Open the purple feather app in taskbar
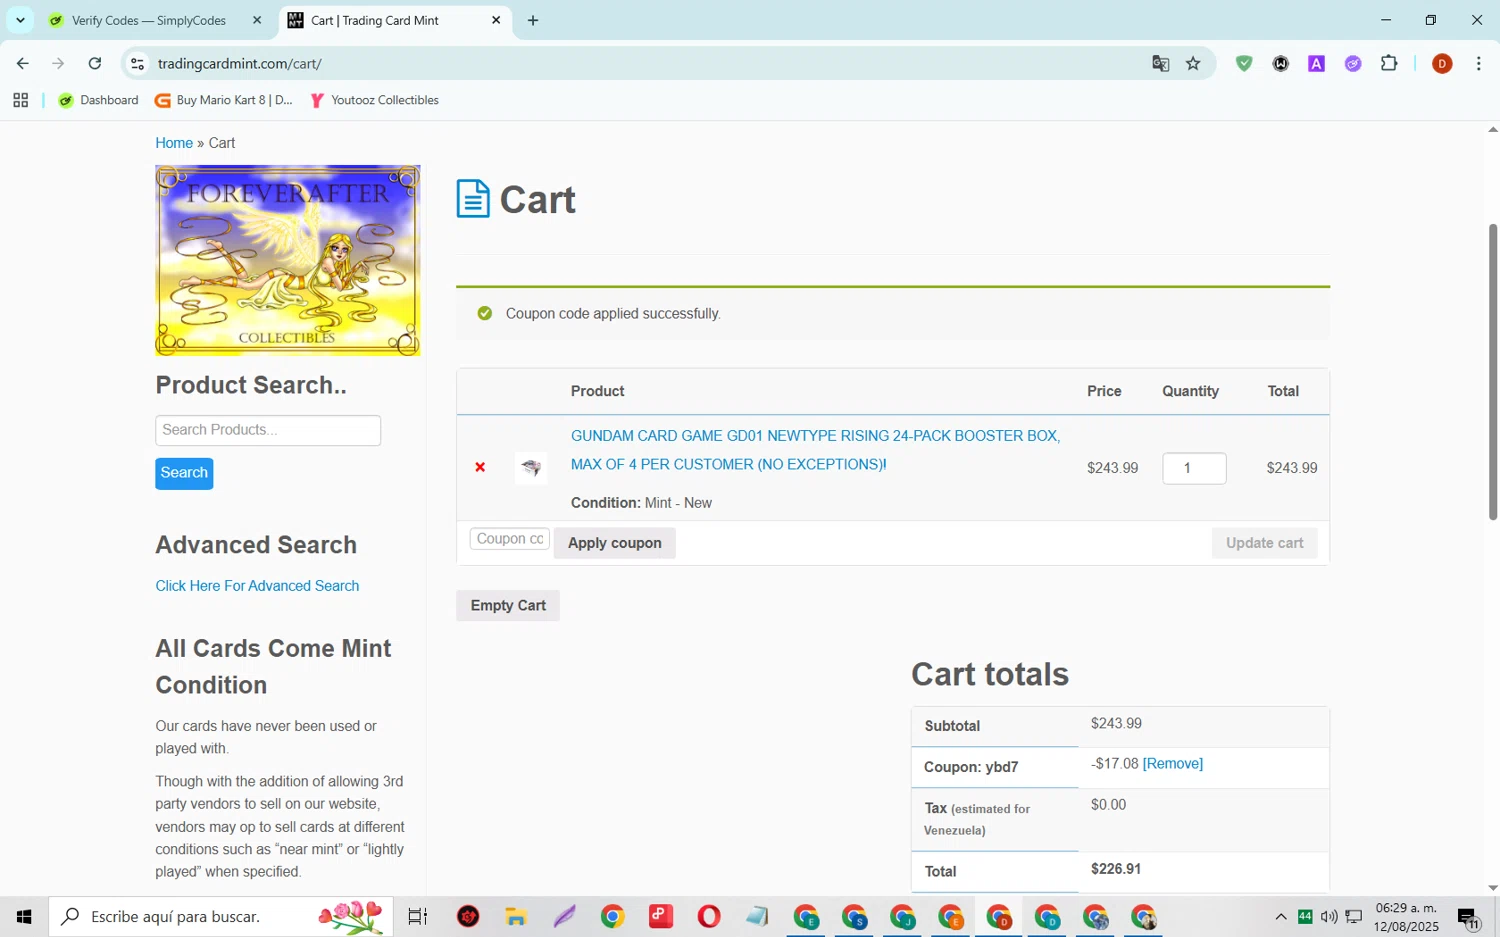Screen dimensions: 1500x937 tap(564, 916)
